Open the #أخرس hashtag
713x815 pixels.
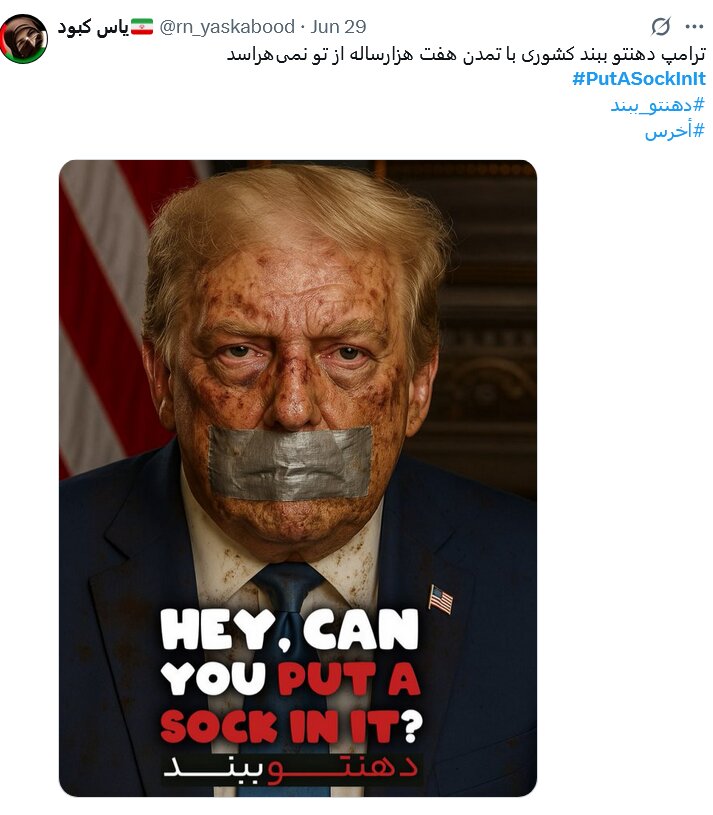coord(675,131)
